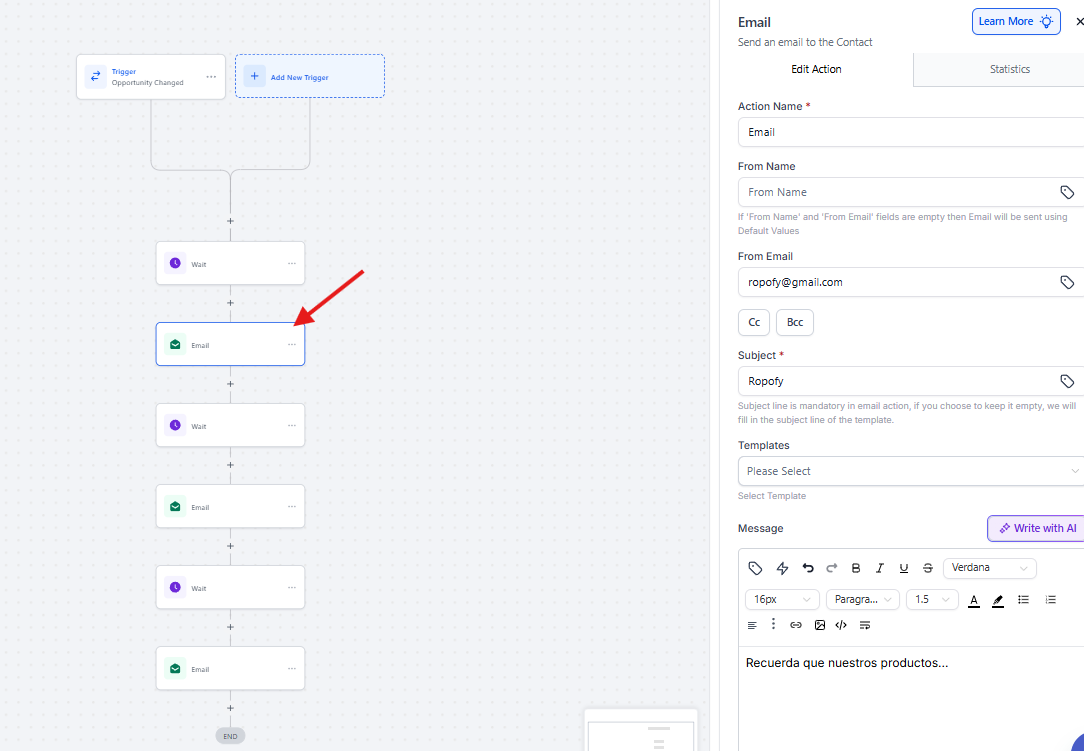Open the Verdana font family dropdown
The image size is (1084, 751).
point(989,568)
